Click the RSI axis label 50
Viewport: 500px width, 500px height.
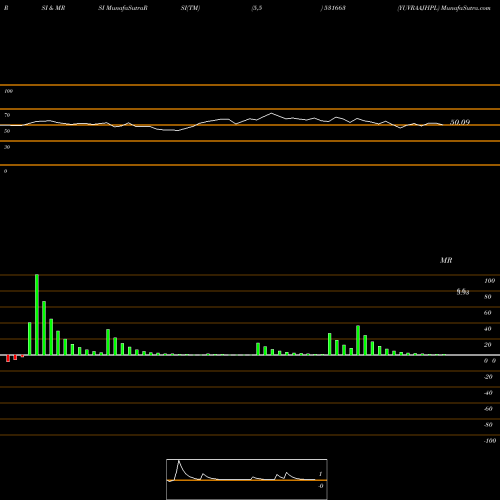pyautogui.click(x=7, y=131)
